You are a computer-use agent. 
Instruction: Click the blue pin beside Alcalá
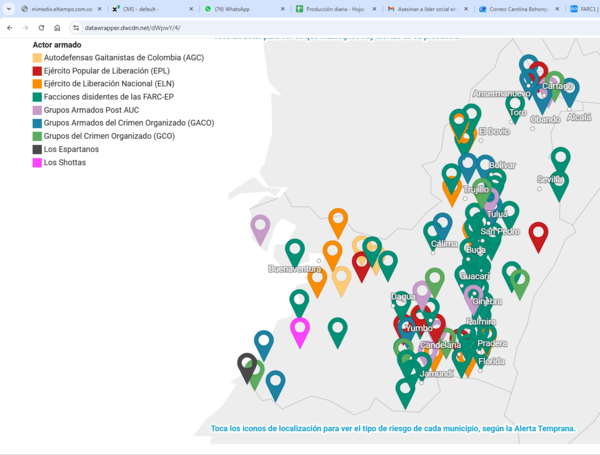(x=569, y=90)
